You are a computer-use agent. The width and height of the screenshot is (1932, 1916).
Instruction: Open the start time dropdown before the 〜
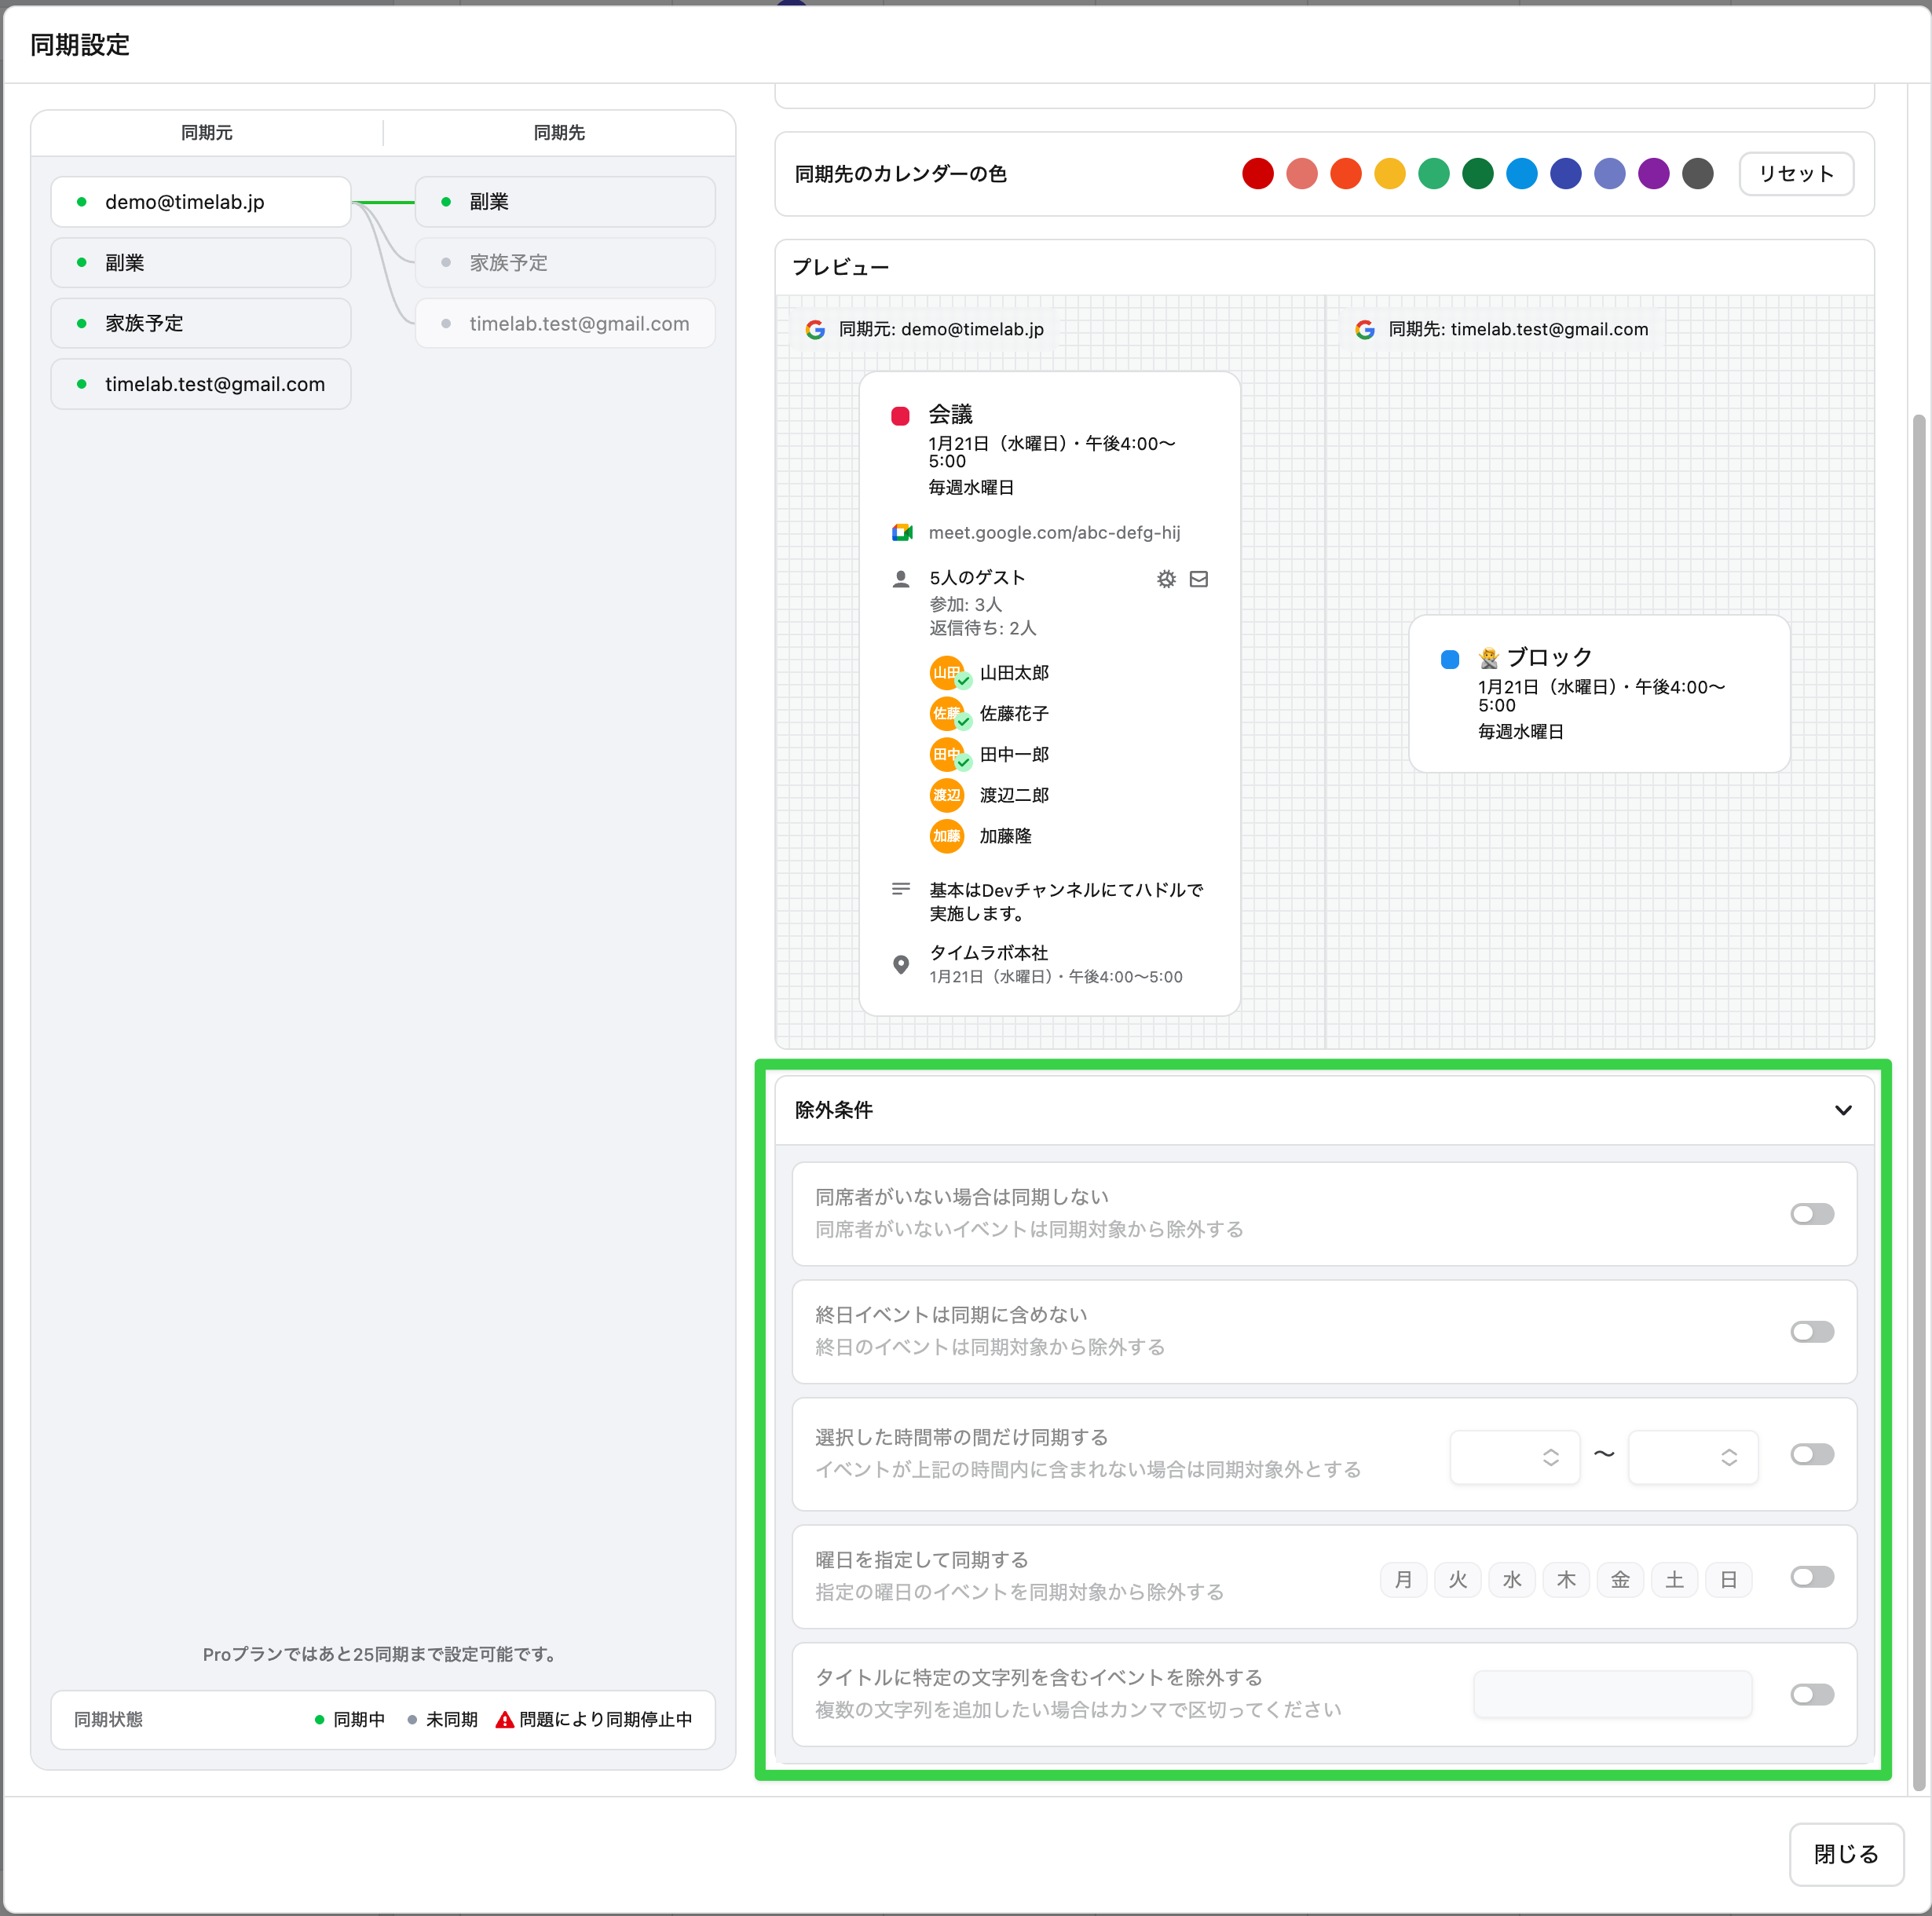1514,1457
